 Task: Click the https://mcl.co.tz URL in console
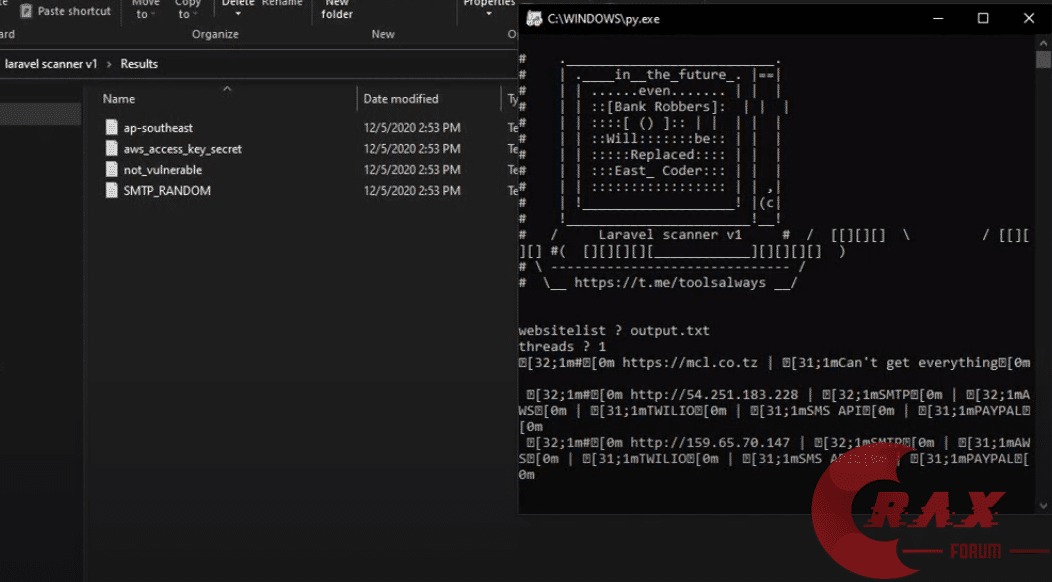[x=690, y=362]
